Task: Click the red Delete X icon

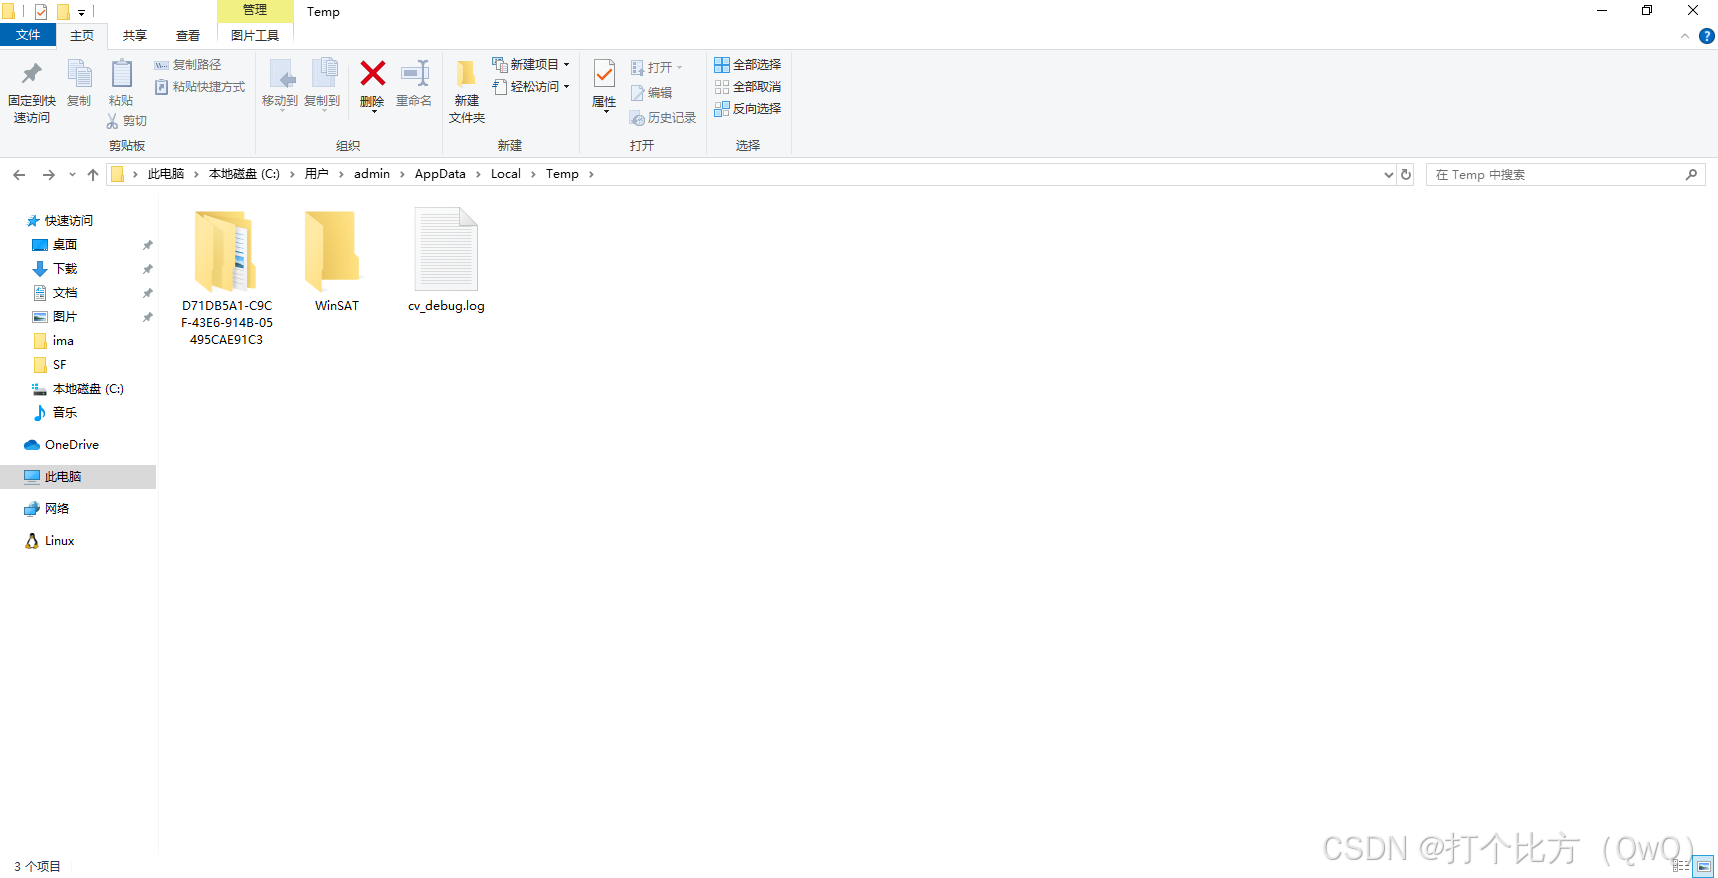Action: (x=372, y=73)
